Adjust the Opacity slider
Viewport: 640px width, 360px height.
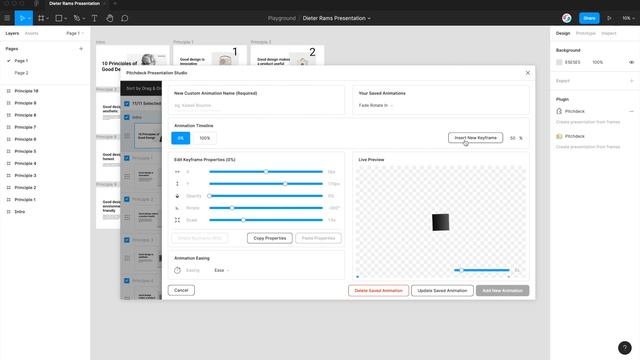coord(266,196)
